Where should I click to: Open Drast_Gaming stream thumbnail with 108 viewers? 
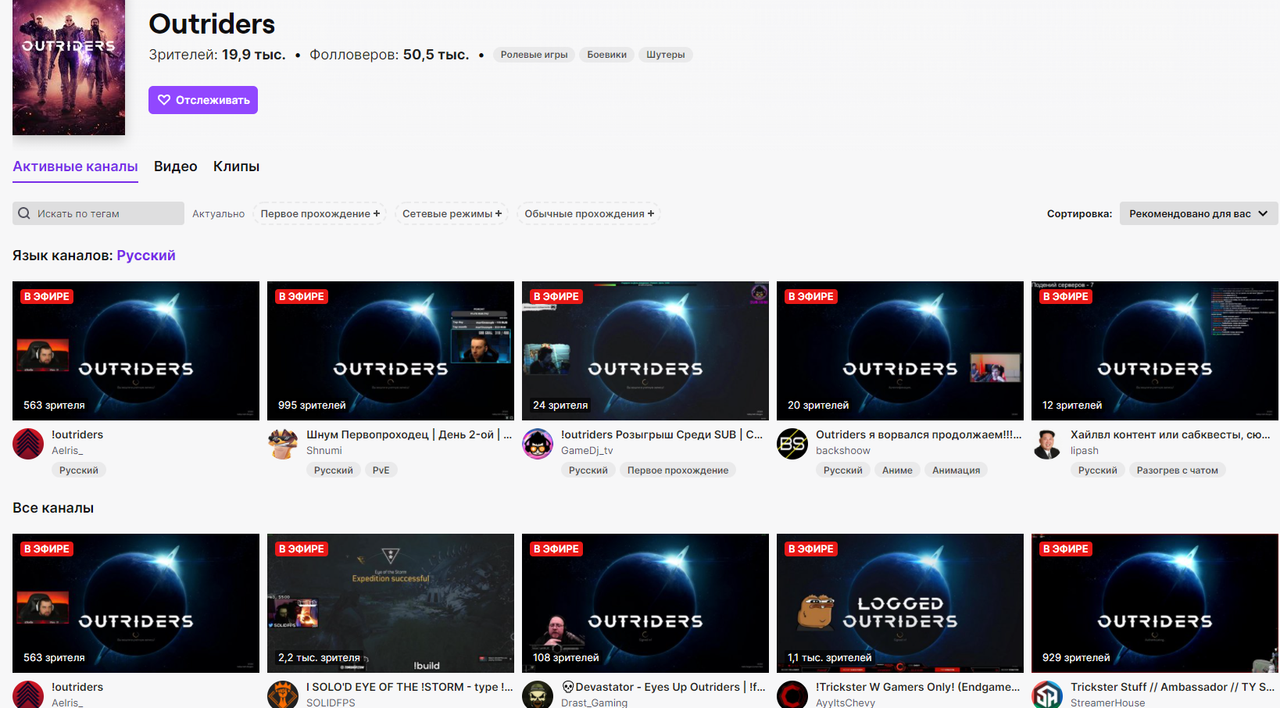(645, 603)
